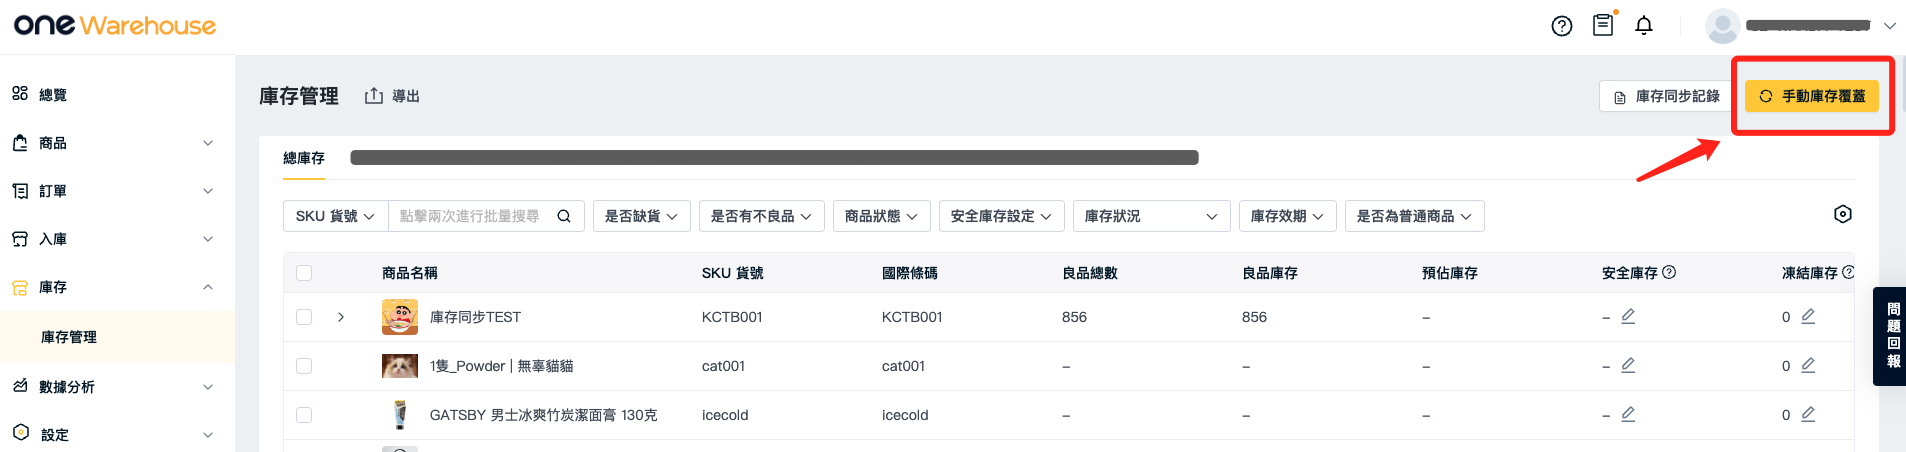Open the 是否缺貨 filter dropdown

(x=641, y=216)
